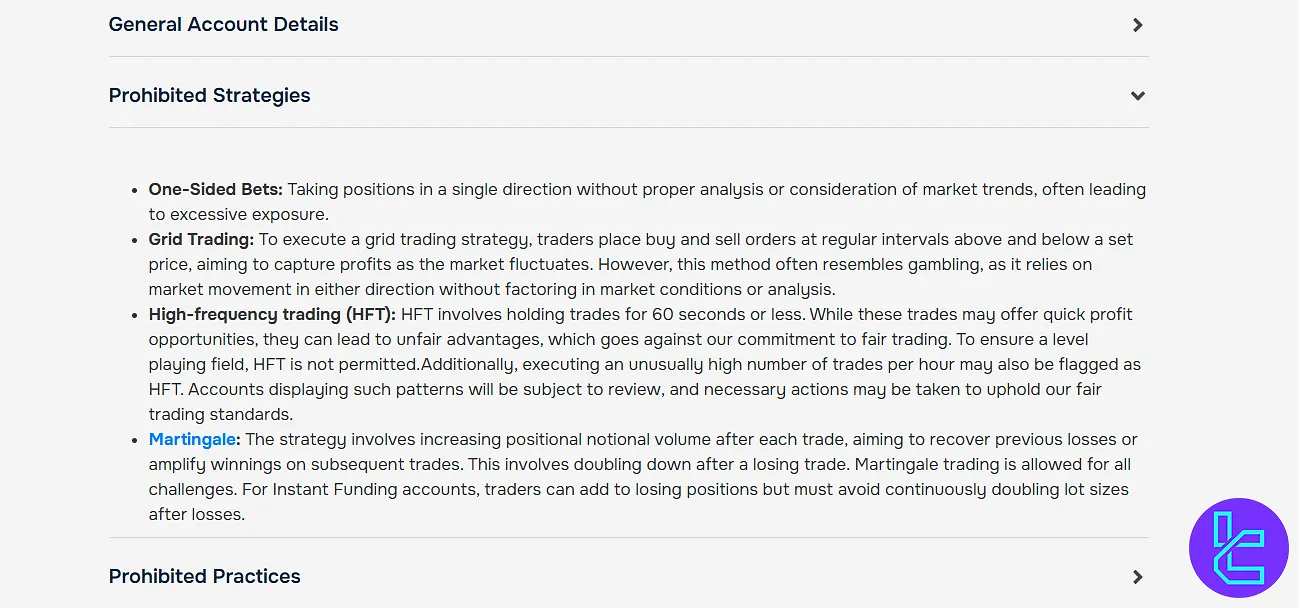Toggle the Prohibited Strategies section heading
The image size is (1299, 608).
click(x=209, y=96)
